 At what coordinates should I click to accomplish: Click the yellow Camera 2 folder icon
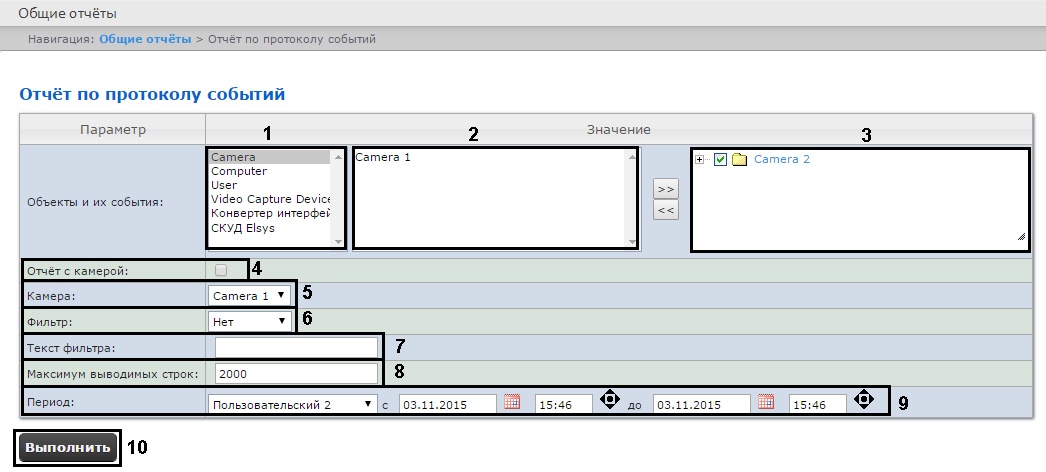click(x=740, y=160)
